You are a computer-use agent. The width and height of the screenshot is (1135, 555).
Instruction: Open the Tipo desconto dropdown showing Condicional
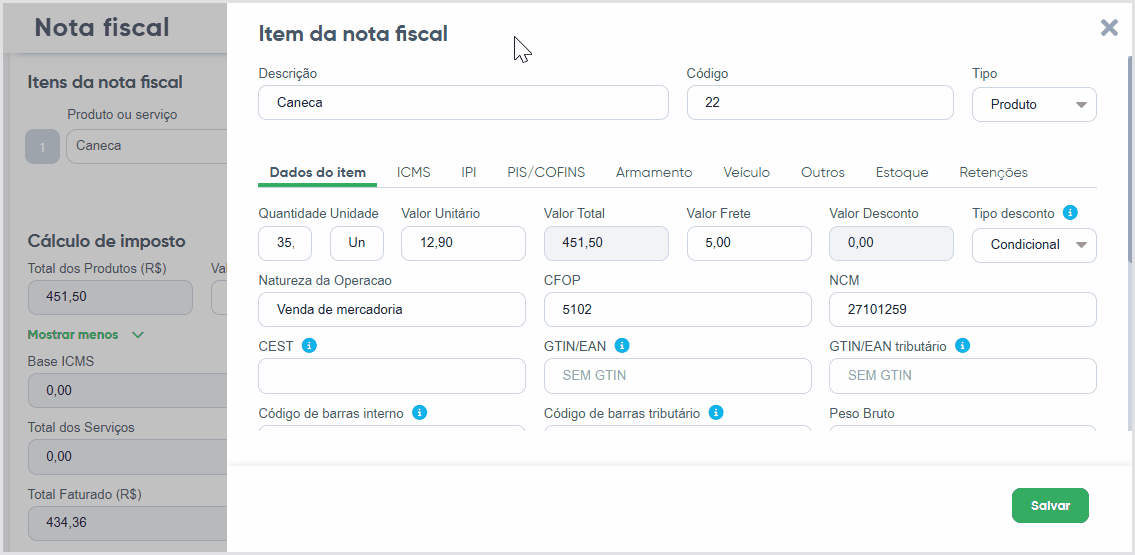pyautogui.click(x=1034, y=245)
